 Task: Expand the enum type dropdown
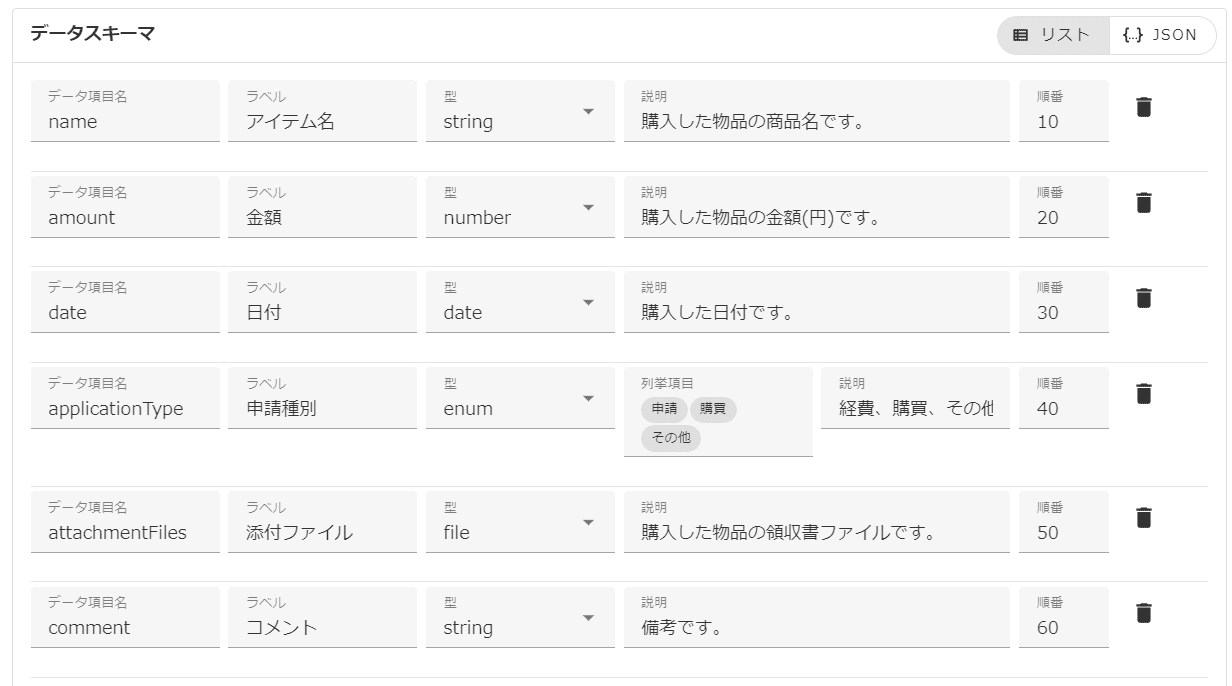588,398
